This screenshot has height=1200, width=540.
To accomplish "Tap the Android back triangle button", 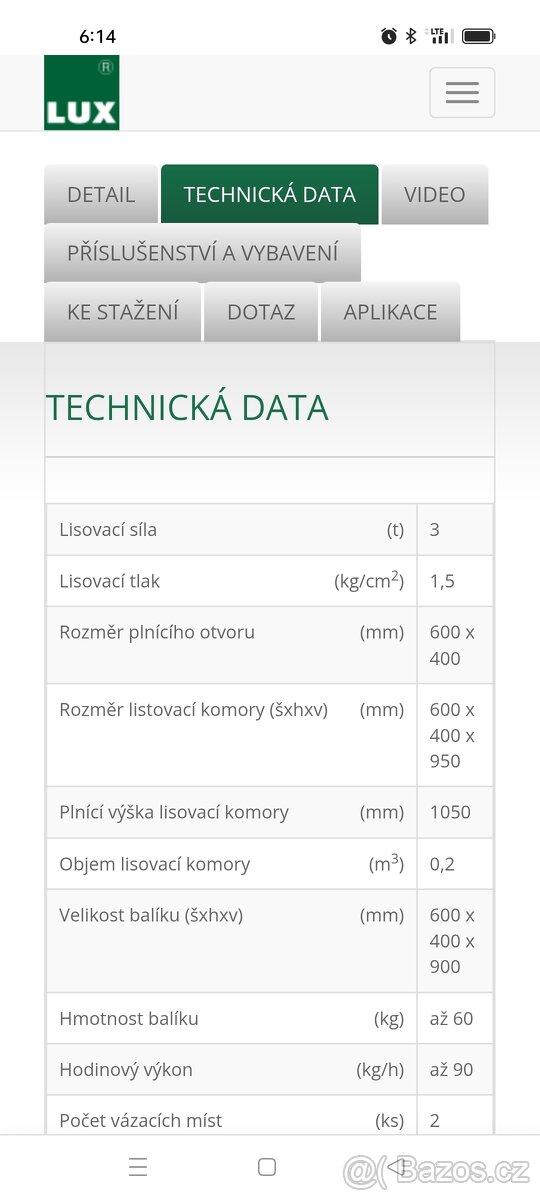I will 398,1167.
